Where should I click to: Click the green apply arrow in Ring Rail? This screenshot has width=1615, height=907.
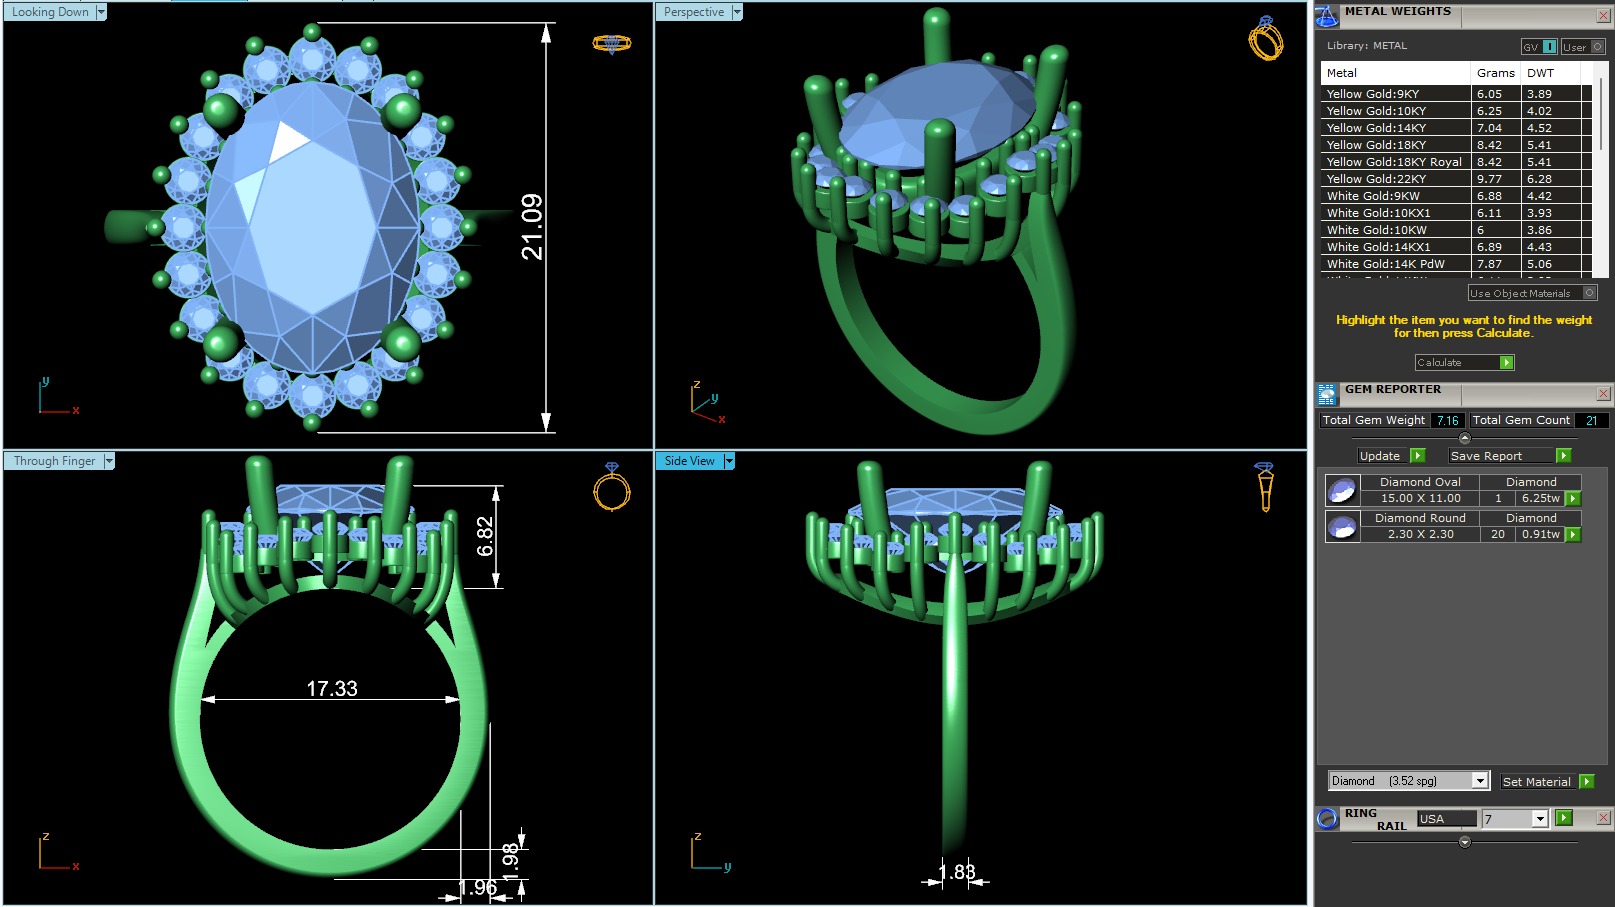(x=1564, y=818)
